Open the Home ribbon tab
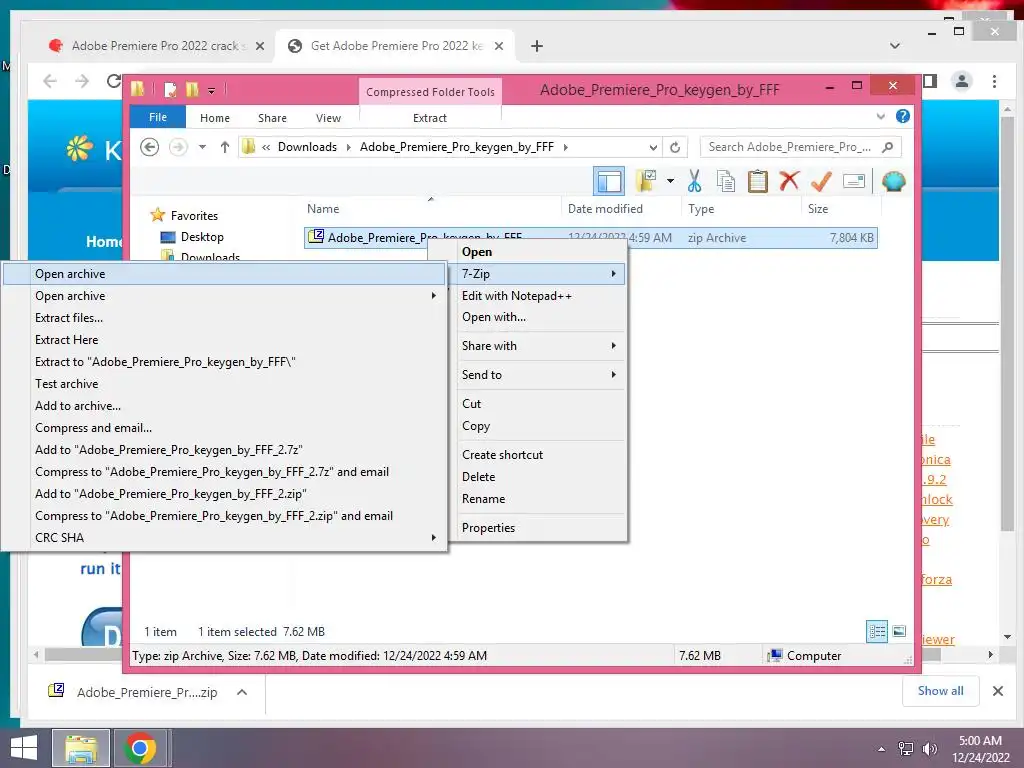 point(215,118)
